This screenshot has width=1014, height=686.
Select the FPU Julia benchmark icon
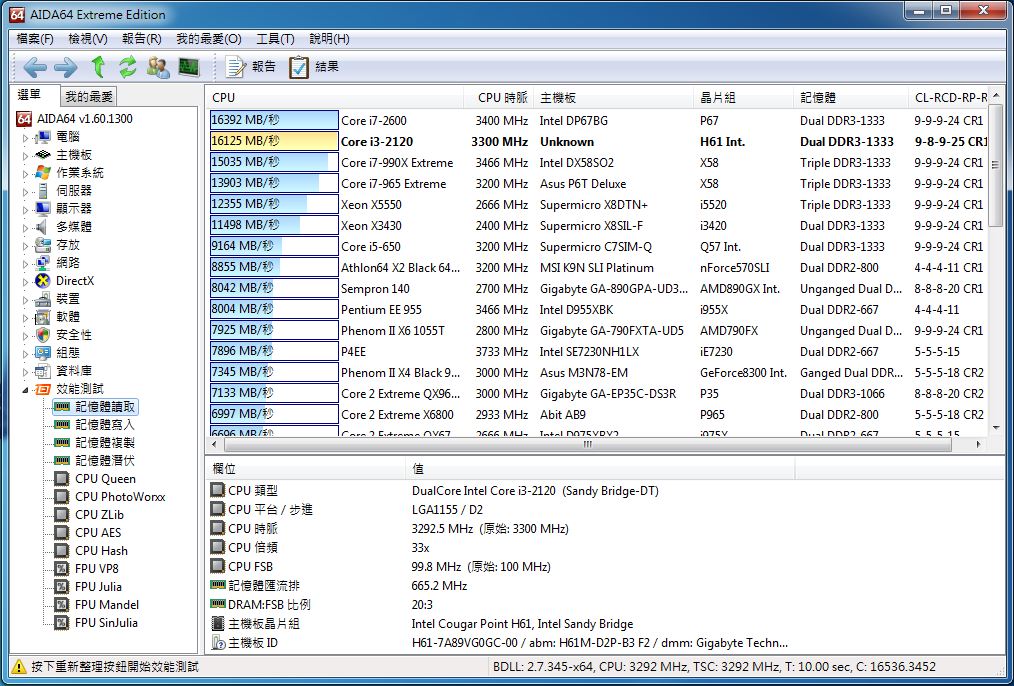click(x=61, y=587)
